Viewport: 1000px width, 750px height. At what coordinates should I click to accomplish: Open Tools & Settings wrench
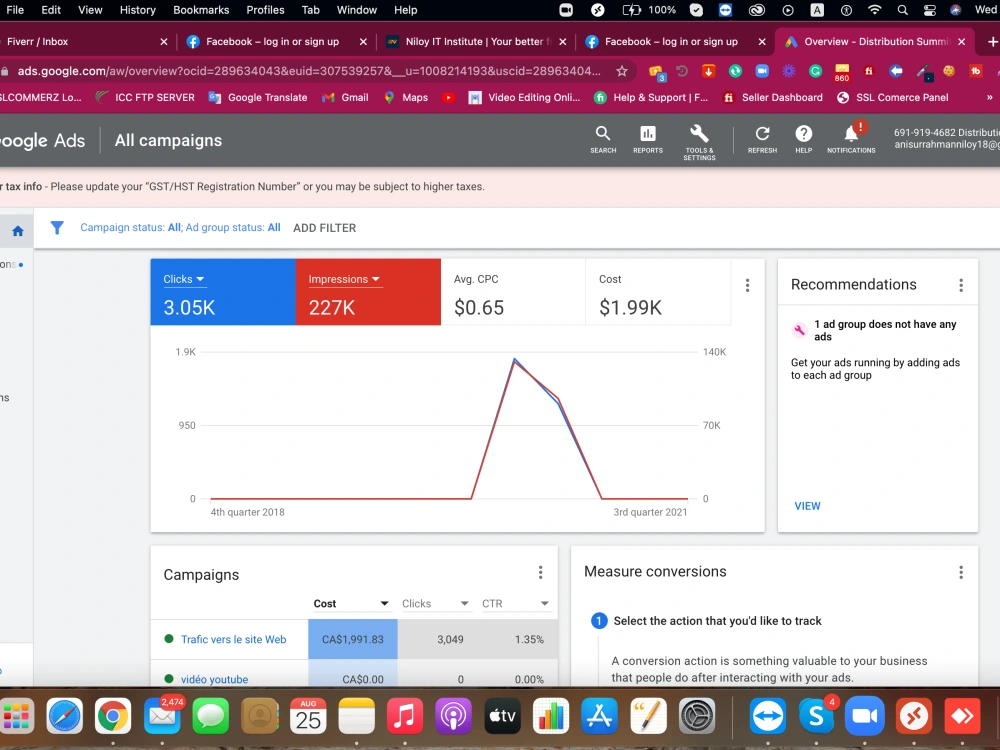pyautogui.click(x=699, y=142)
